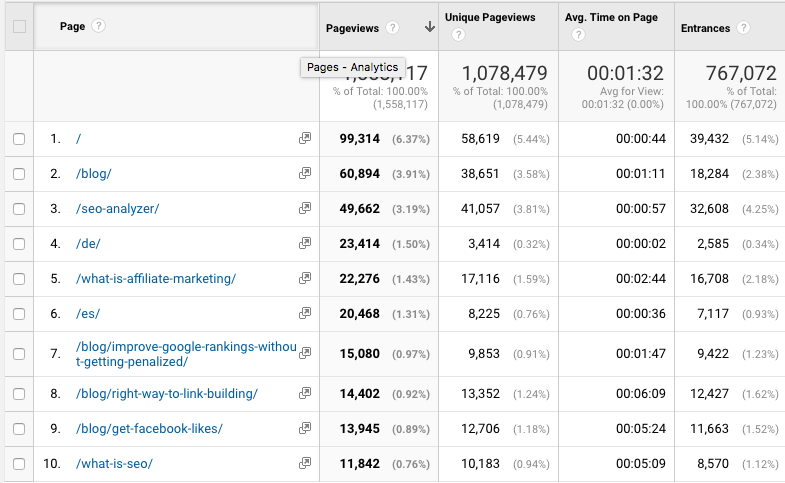Show help for Pageviews column
785x483 pixels.
coord(392,28)
